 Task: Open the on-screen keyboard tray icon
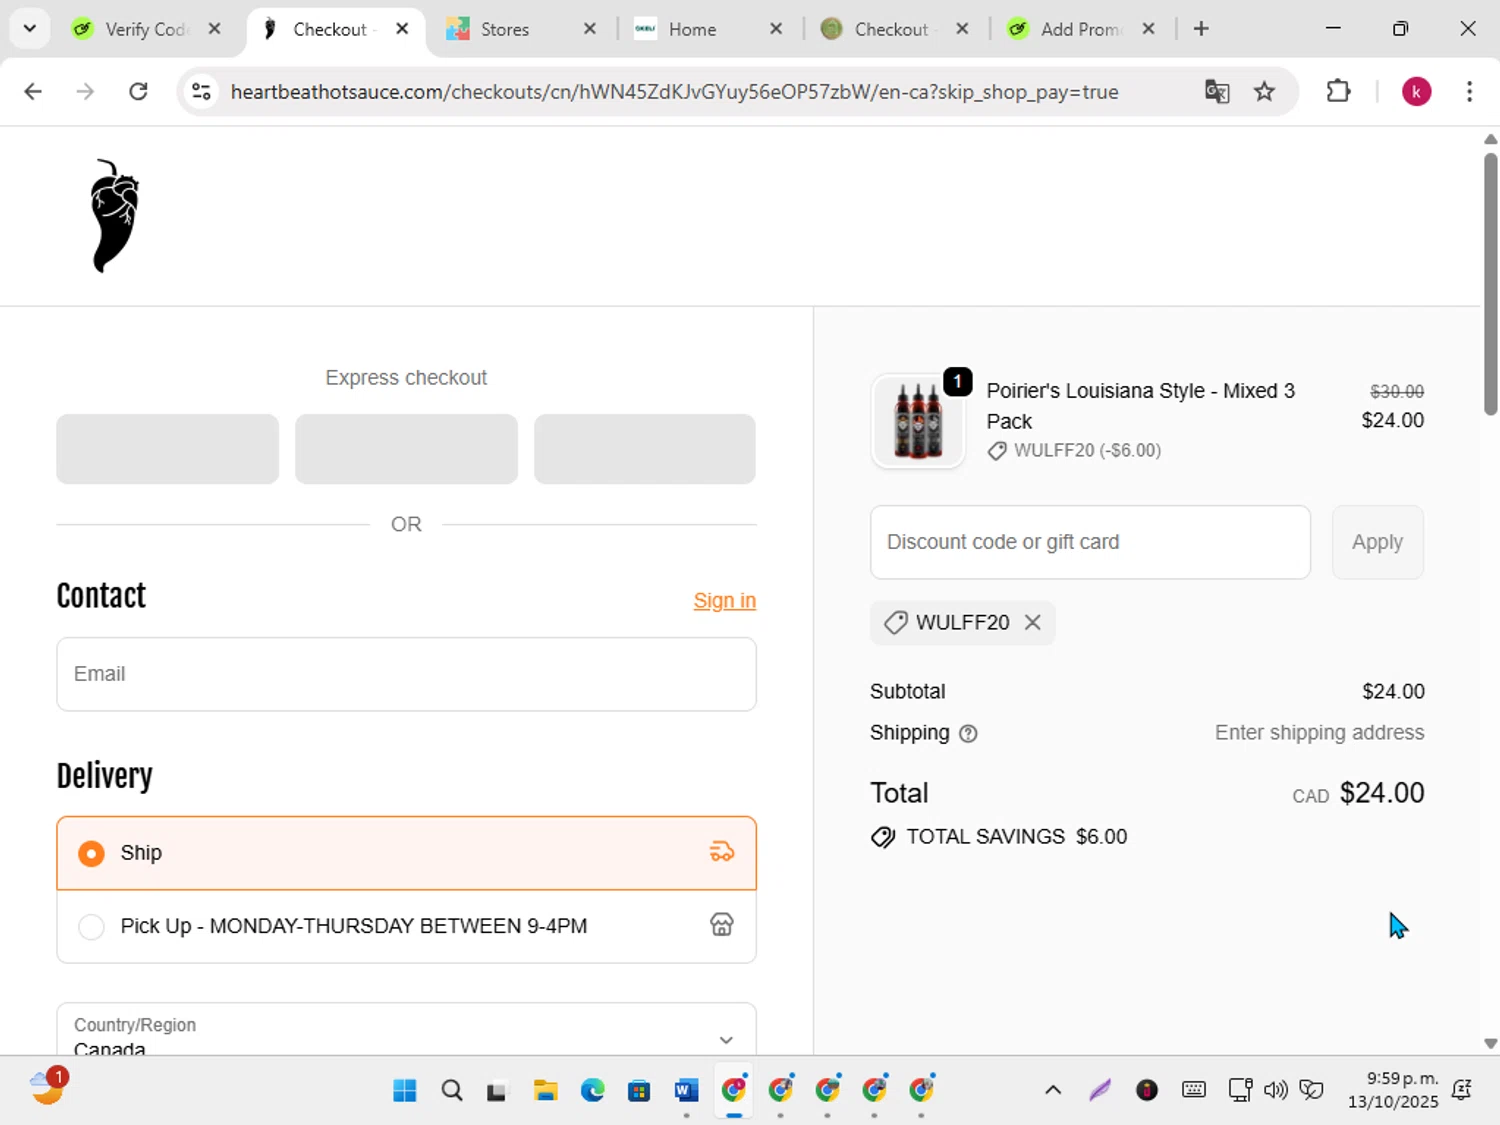pos(1193,1090)
